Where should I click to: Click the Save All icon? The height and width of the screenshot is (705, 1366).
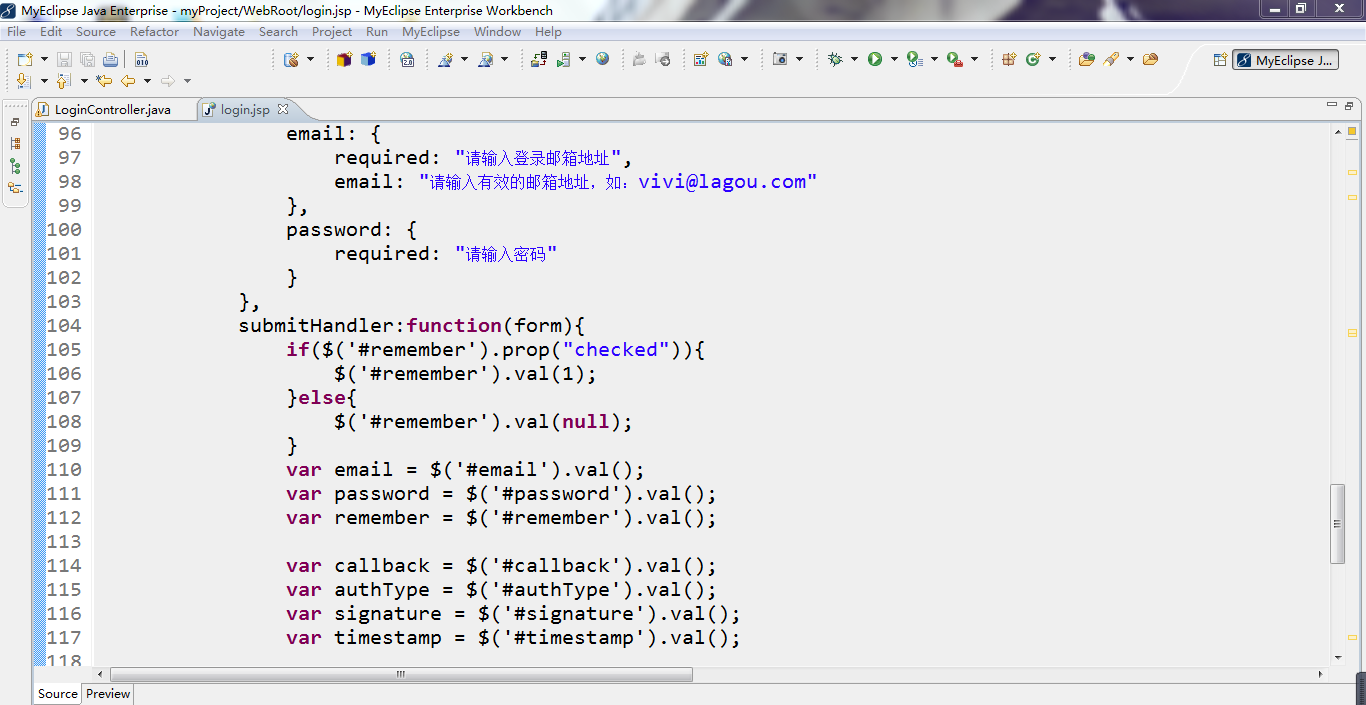[x=86, y=60]
